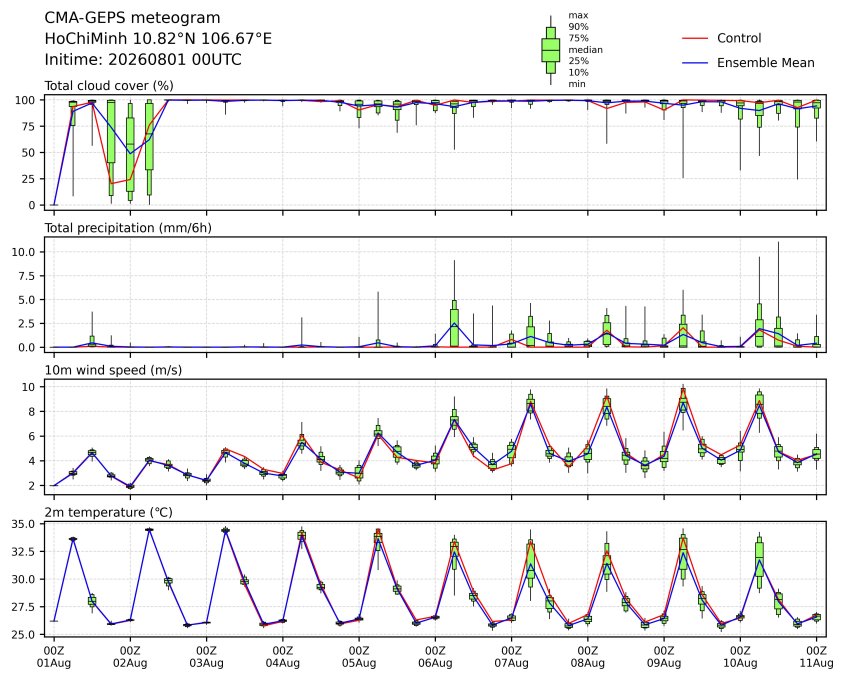The image size is (845, 680).
Task: Click the red Control legend line
Action: 695,38
